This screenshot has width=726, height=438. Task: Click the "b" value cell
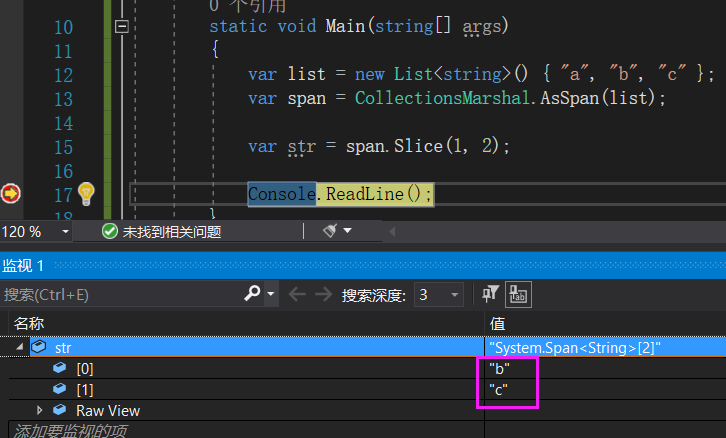coord(500,369)
